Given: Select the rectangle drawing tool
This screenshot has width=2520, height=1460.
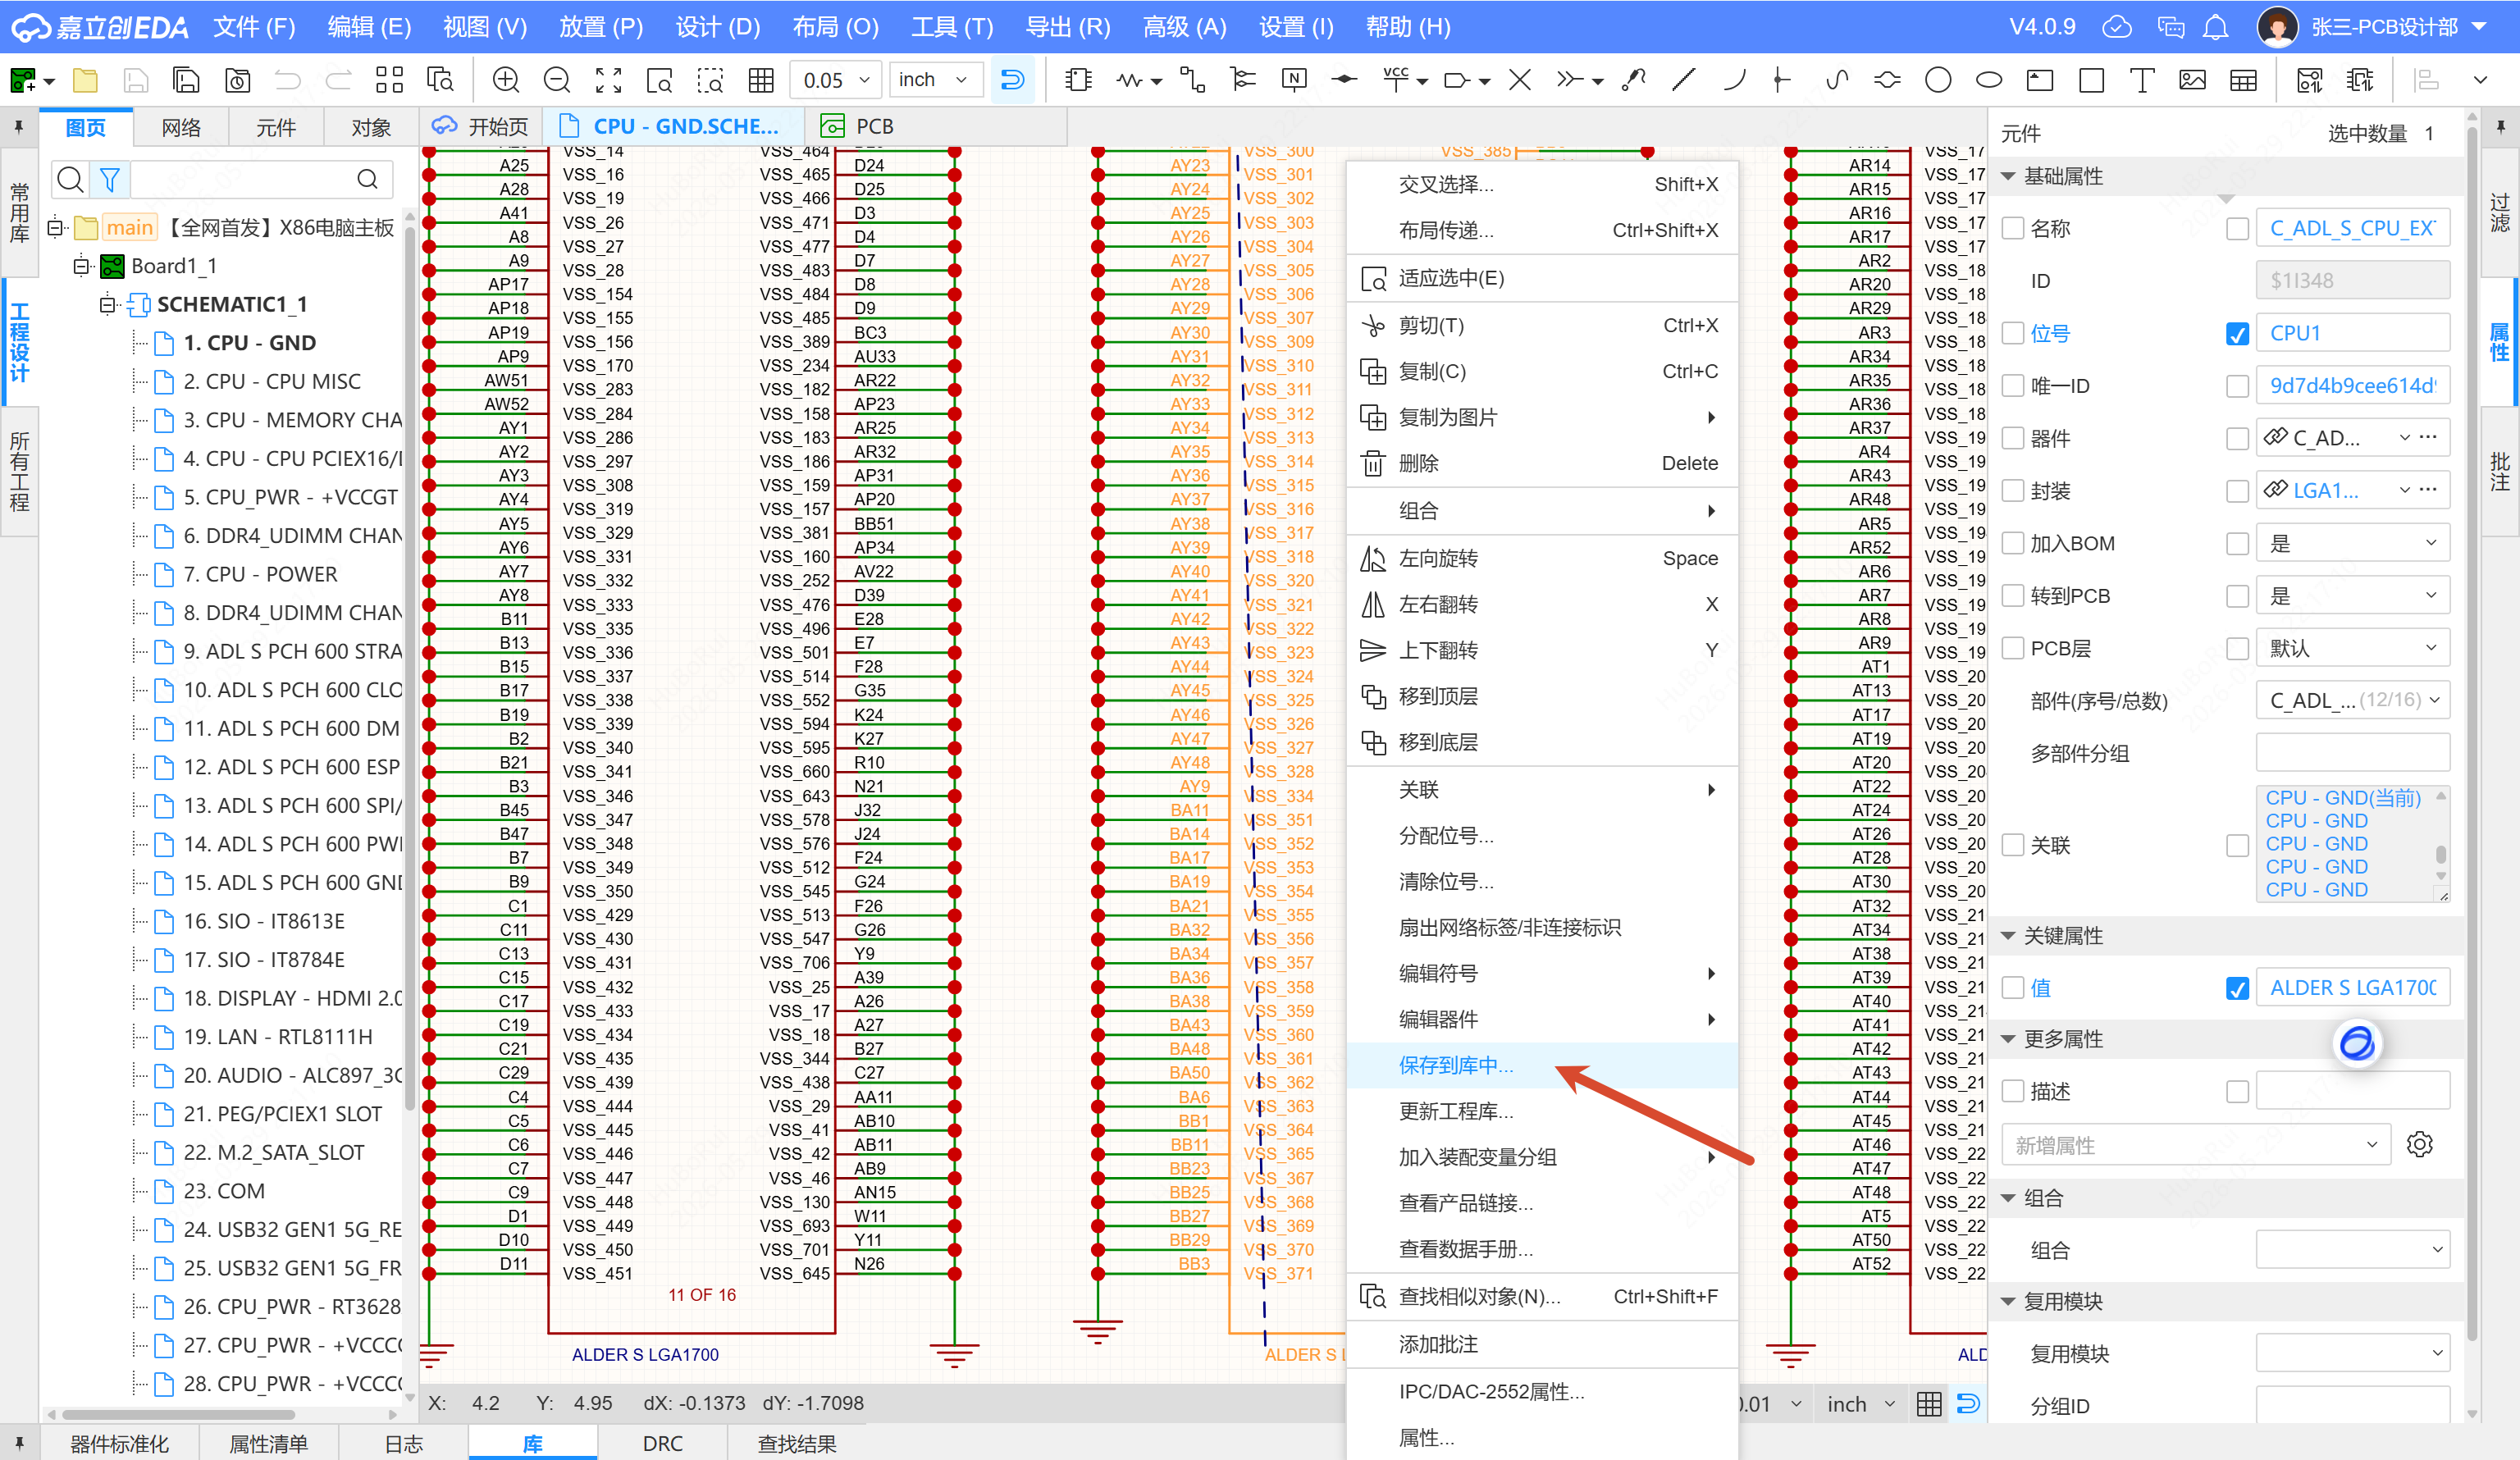Looking at the screenshot, I should [2091, 80].
